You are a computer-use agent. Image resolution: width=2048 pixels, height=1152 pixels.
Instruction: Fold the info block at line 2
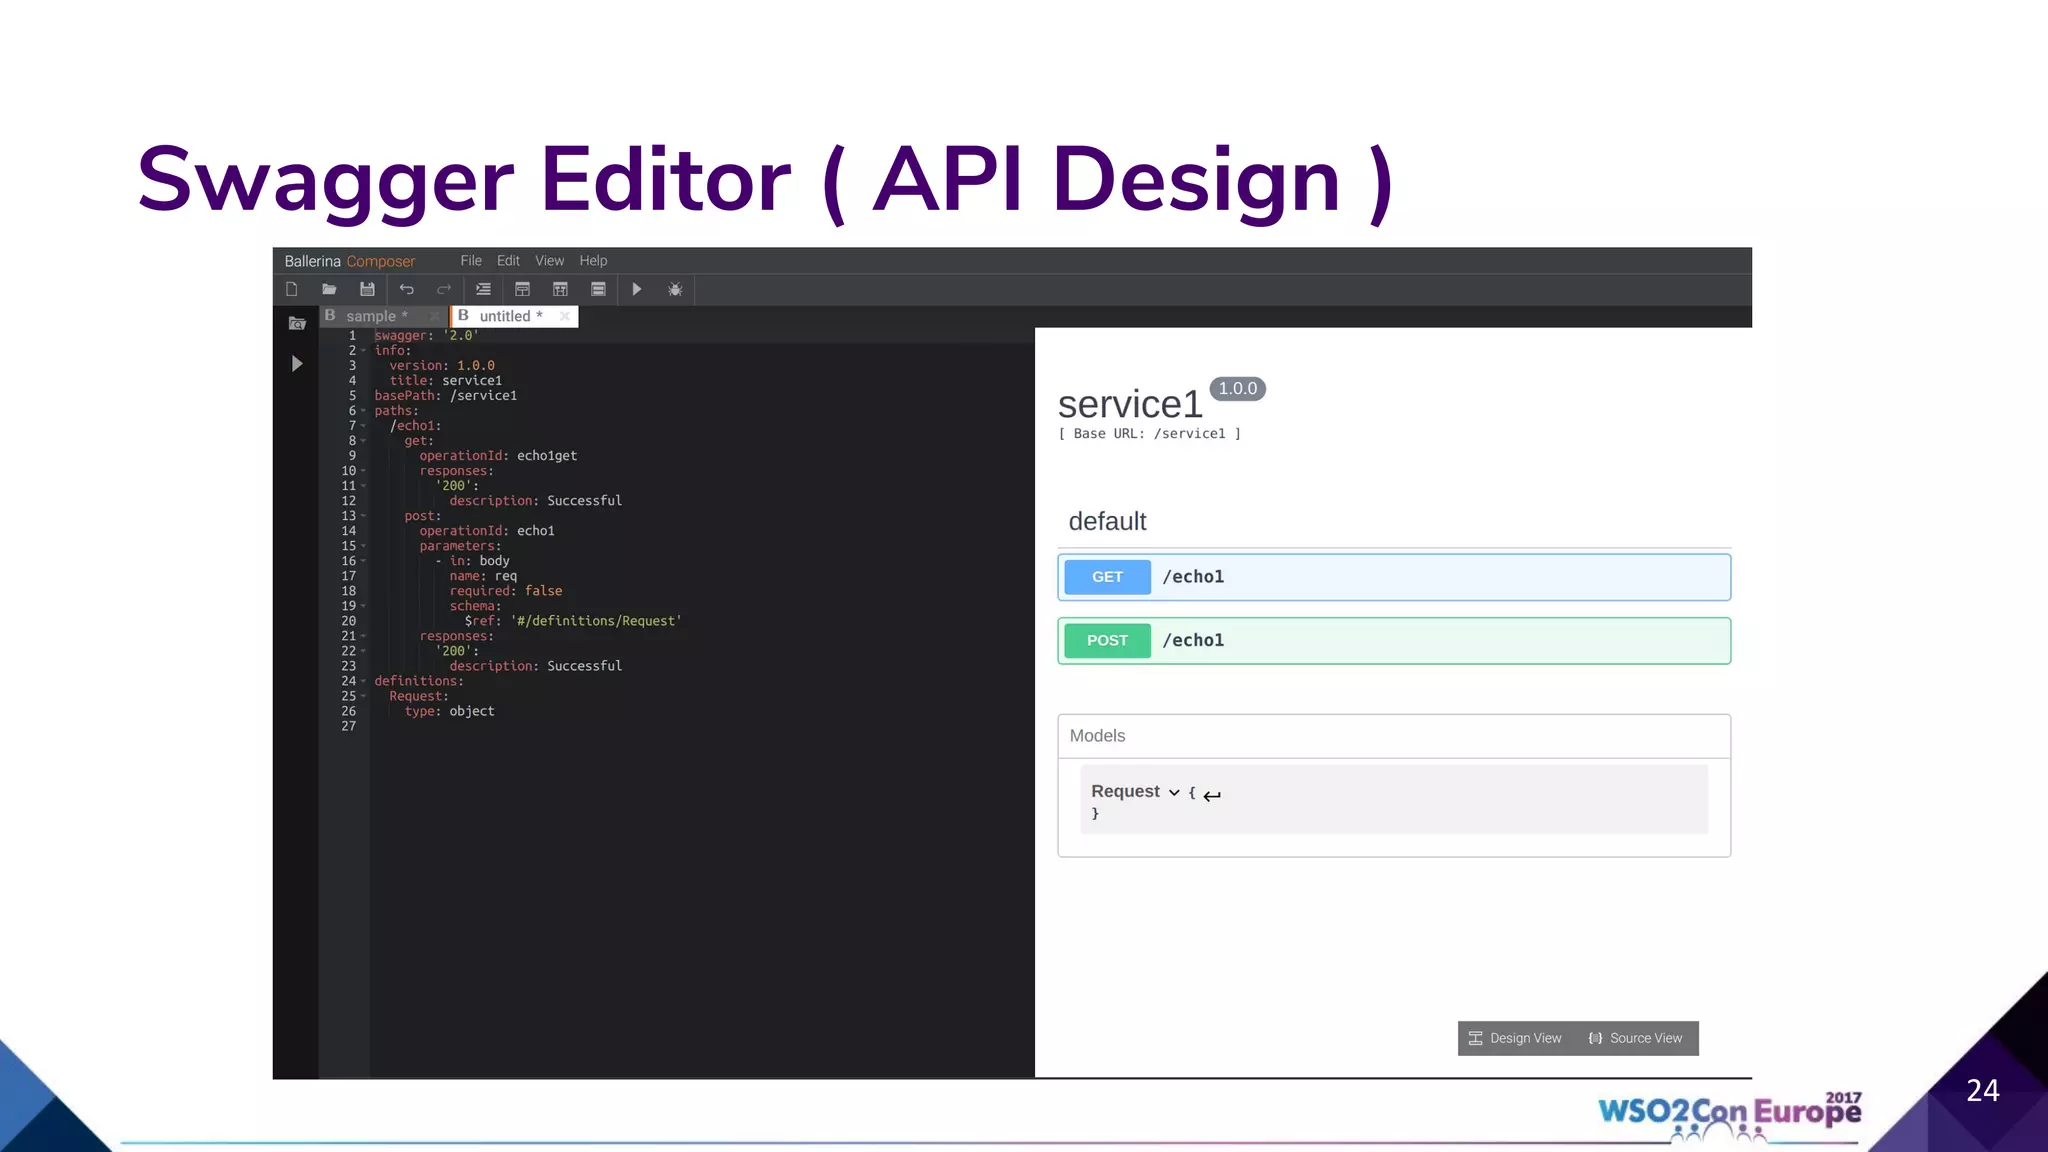point(363,351)
